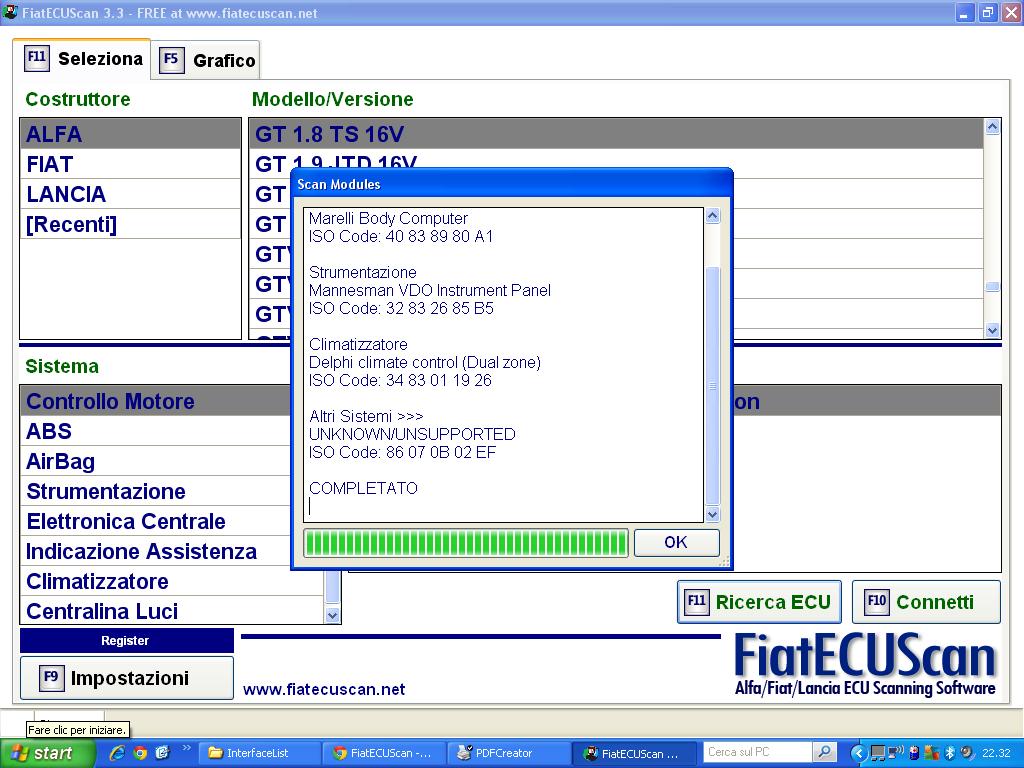Select Centralina Luci system

click(x=172, y=611)
